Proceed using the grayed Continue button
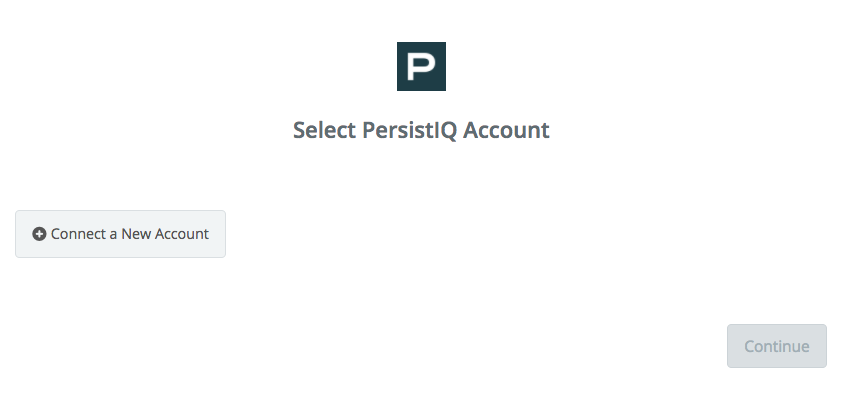This screenshot has width=841, height=406. (x=777, y=346)
